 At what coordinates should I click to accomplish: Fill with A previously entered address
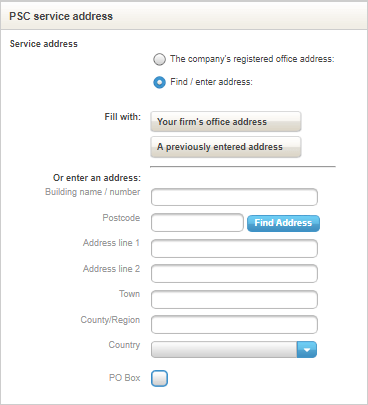pyautogui.click(x=226, y=147)
